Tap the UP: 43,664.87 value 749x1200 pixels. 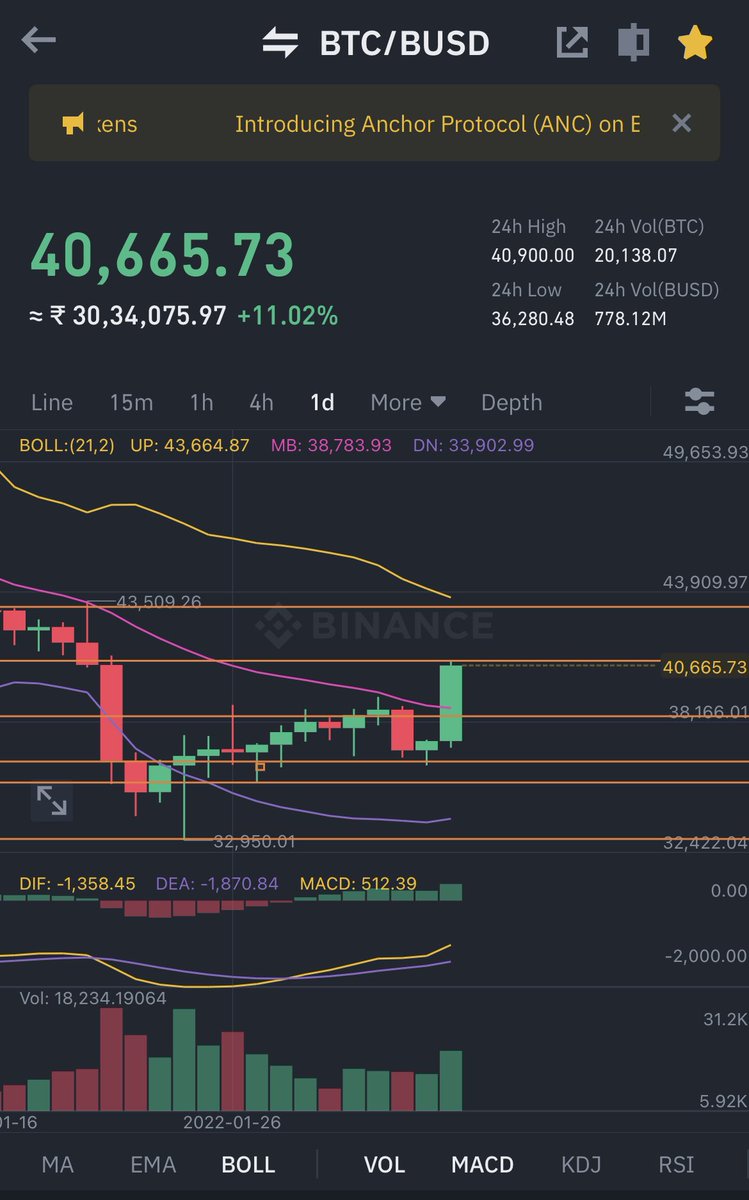[190, 445]
